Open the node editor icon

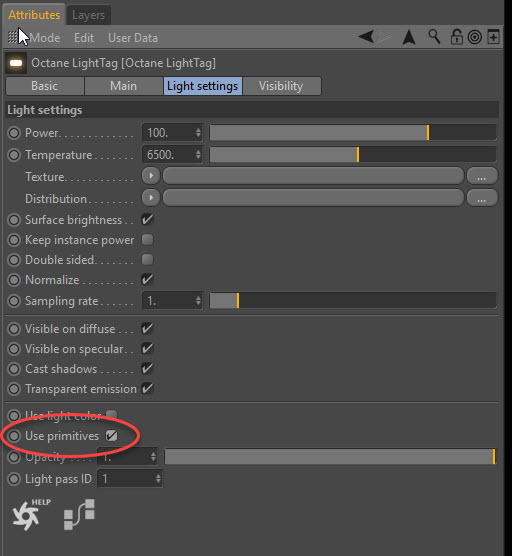click(79, 515)
